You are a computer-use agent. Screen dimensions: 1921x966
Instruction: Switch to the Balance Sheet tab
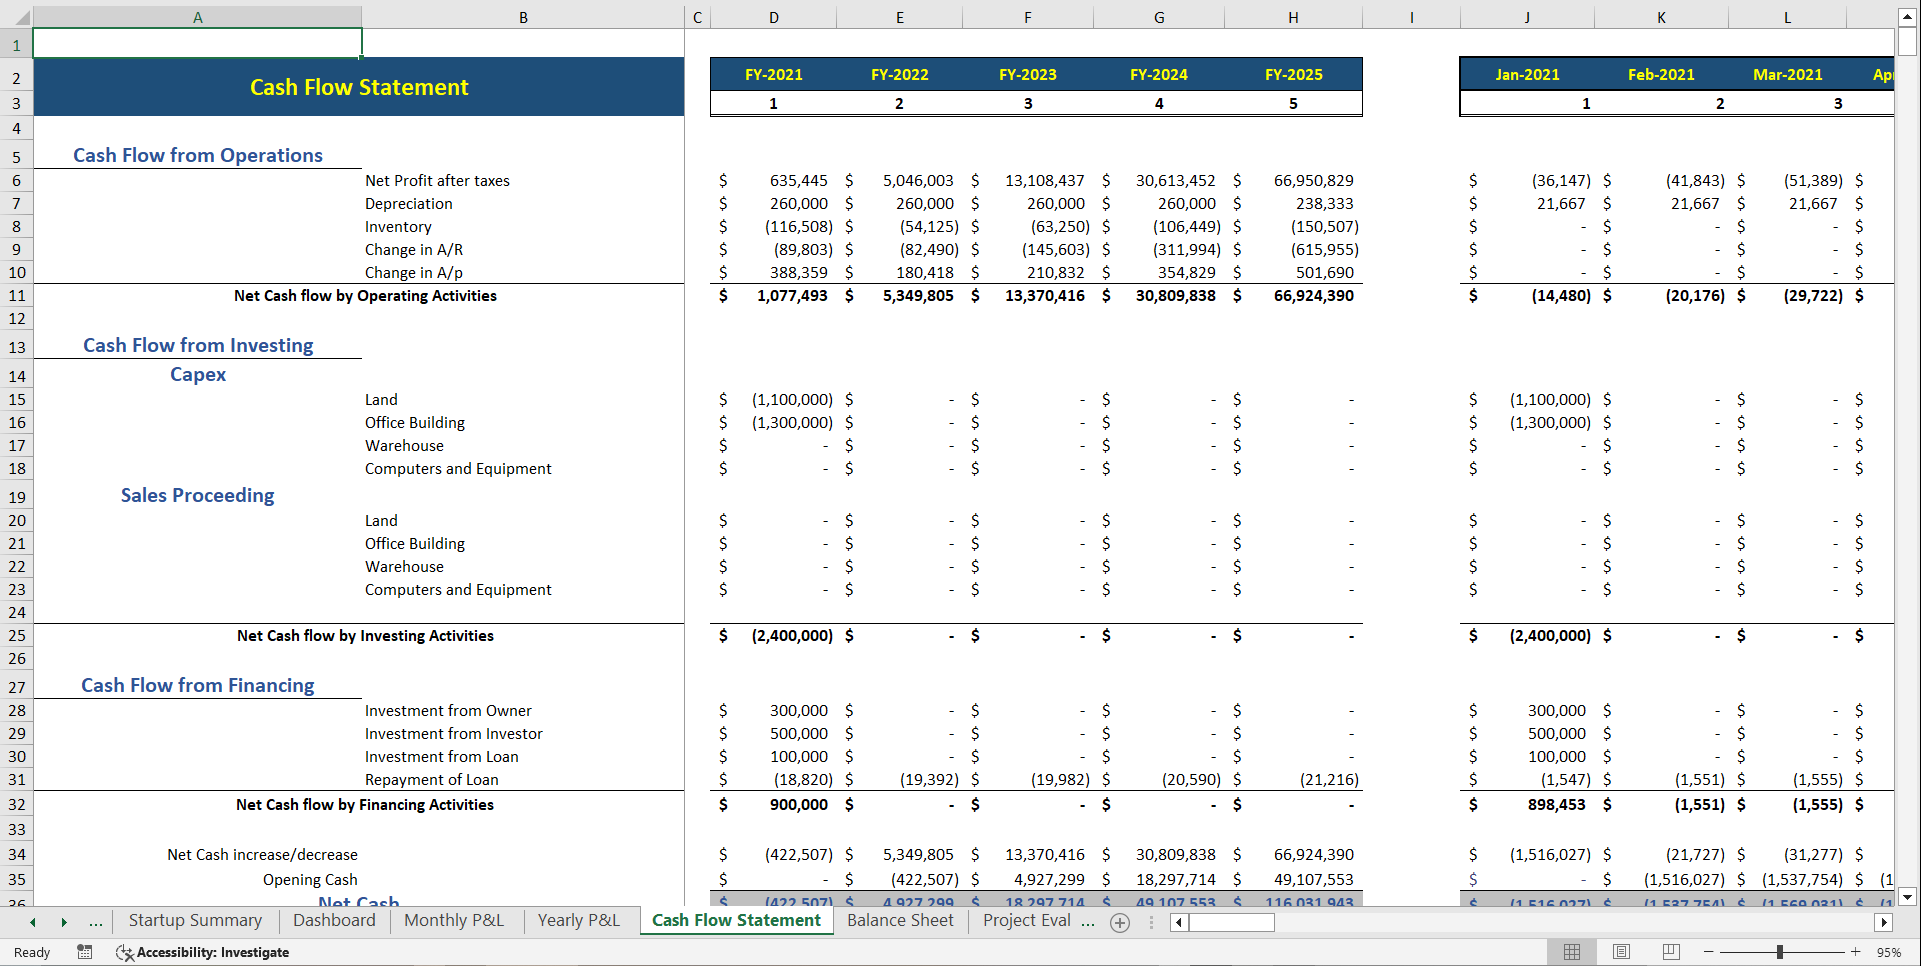click(899, 920)
